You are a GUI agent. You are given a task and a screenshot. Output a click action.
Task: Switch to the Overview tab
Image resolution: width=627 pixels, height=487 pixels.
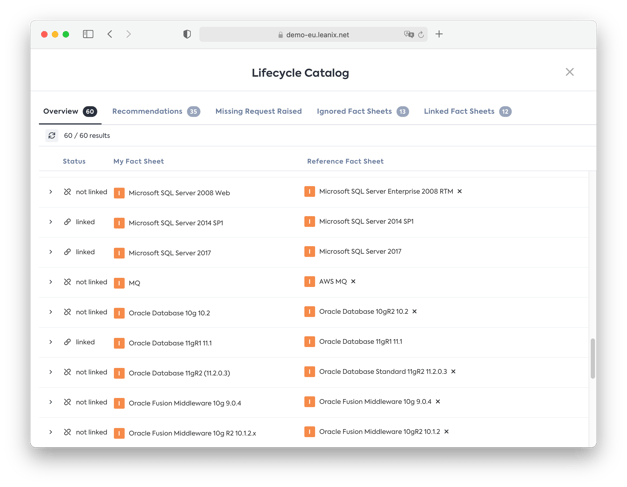click(x=70, y=112)
